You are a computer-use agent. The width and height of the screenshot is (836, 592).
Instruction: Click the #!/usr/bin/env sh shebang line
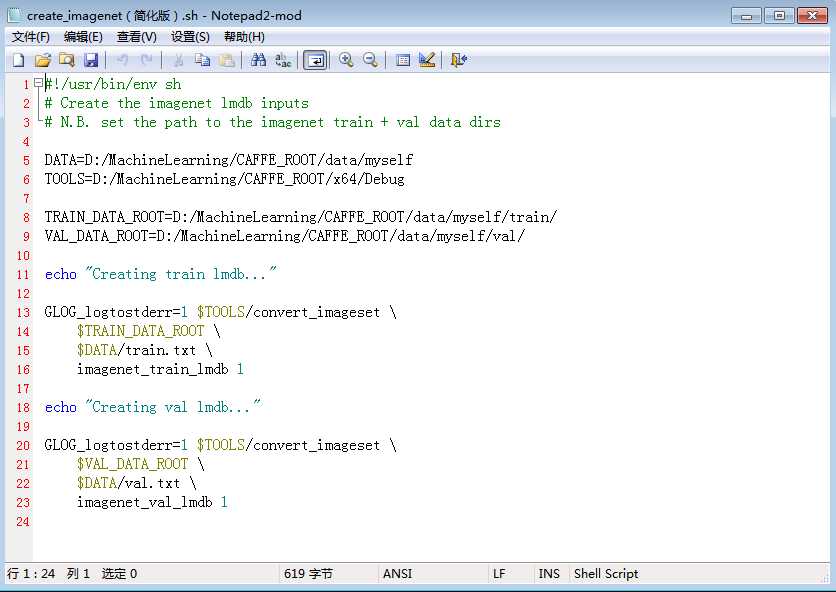pos(113,84)
